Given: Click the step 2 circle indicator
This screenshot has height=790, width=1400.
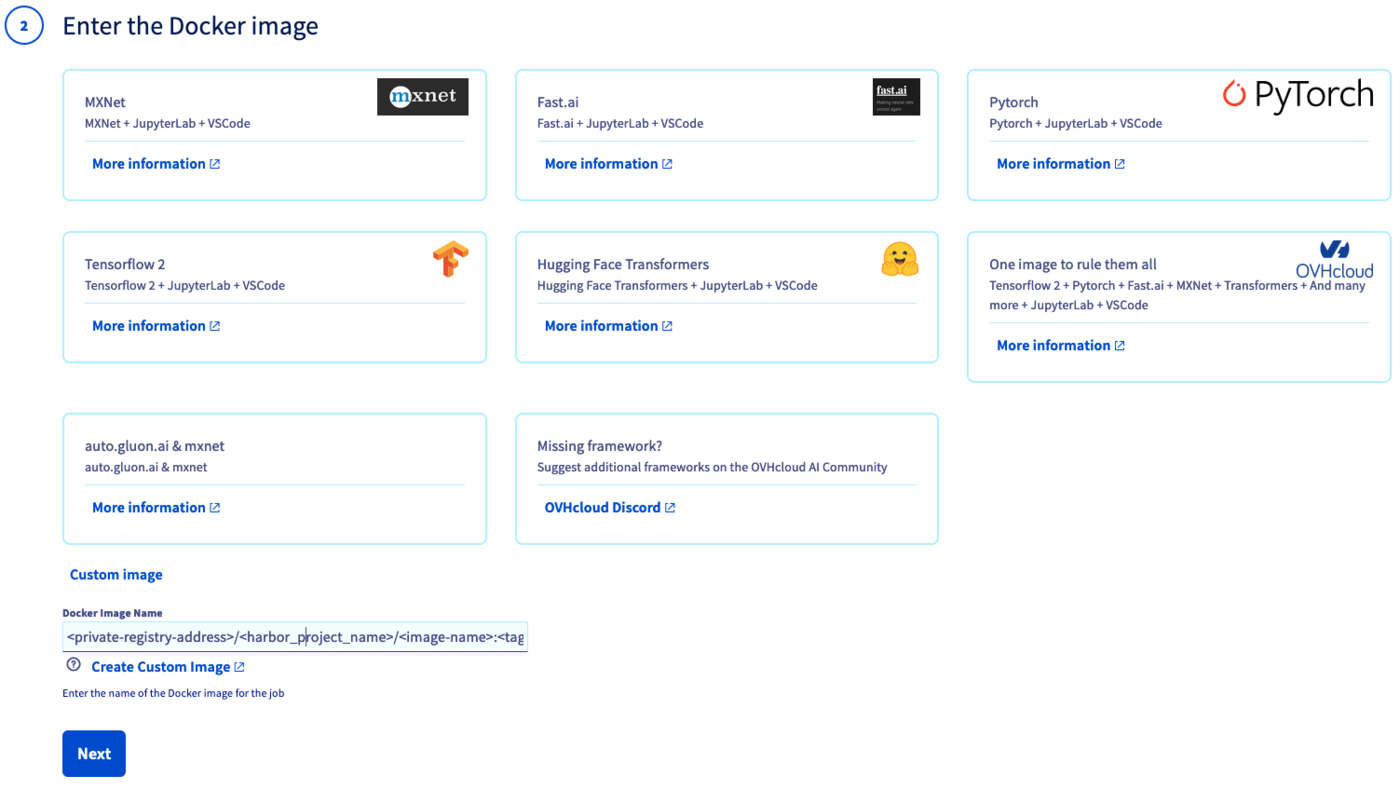Looking at the screenshot, I should pos(24,26).
